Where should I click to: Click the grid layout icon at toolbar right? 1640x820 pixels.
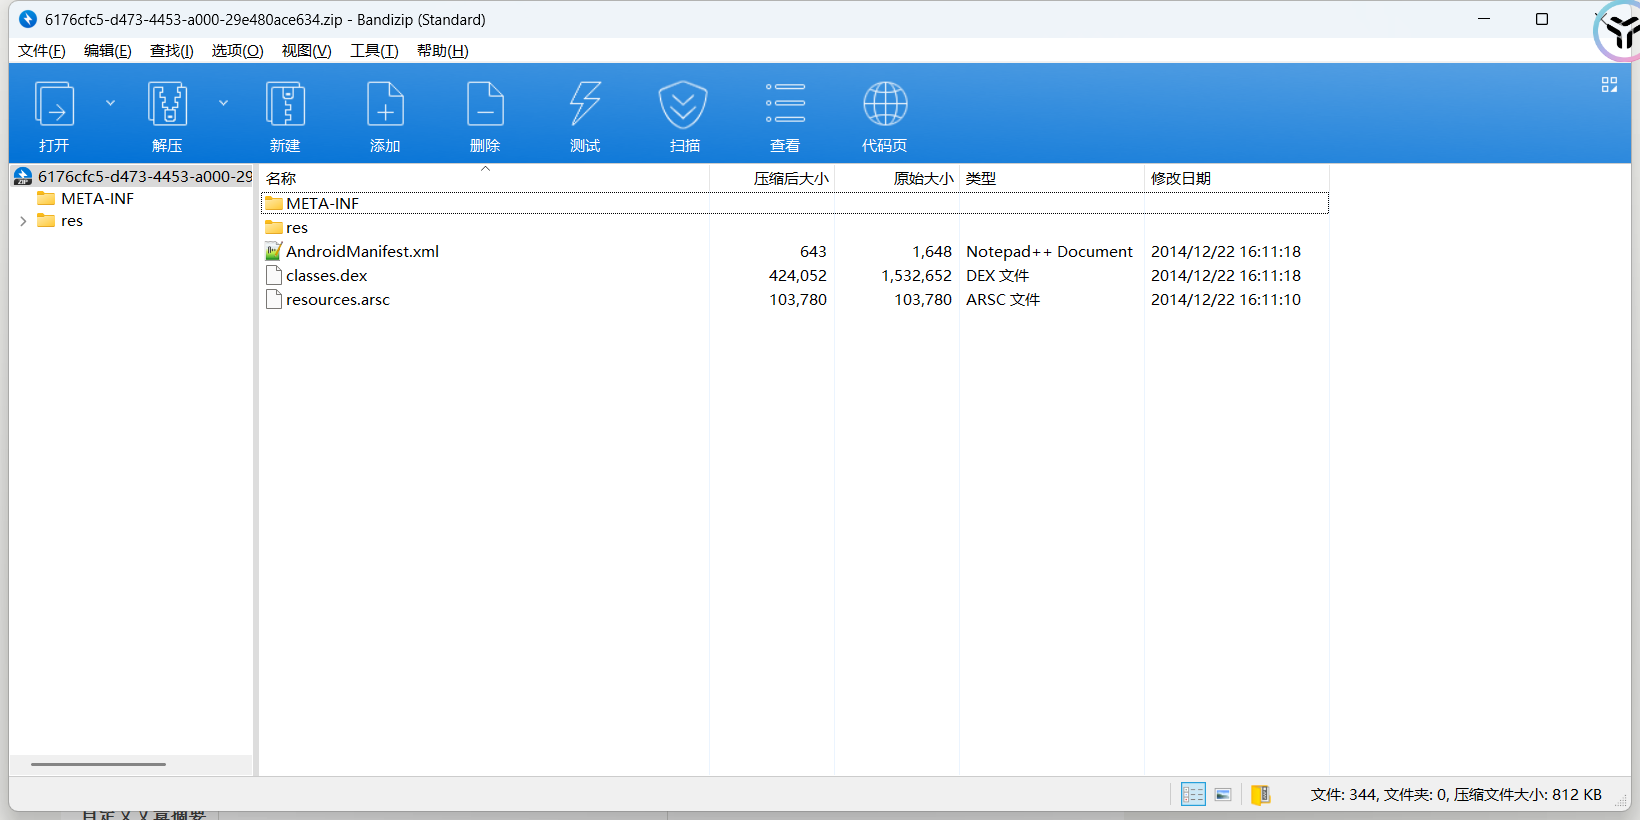tap(1609, 85)
